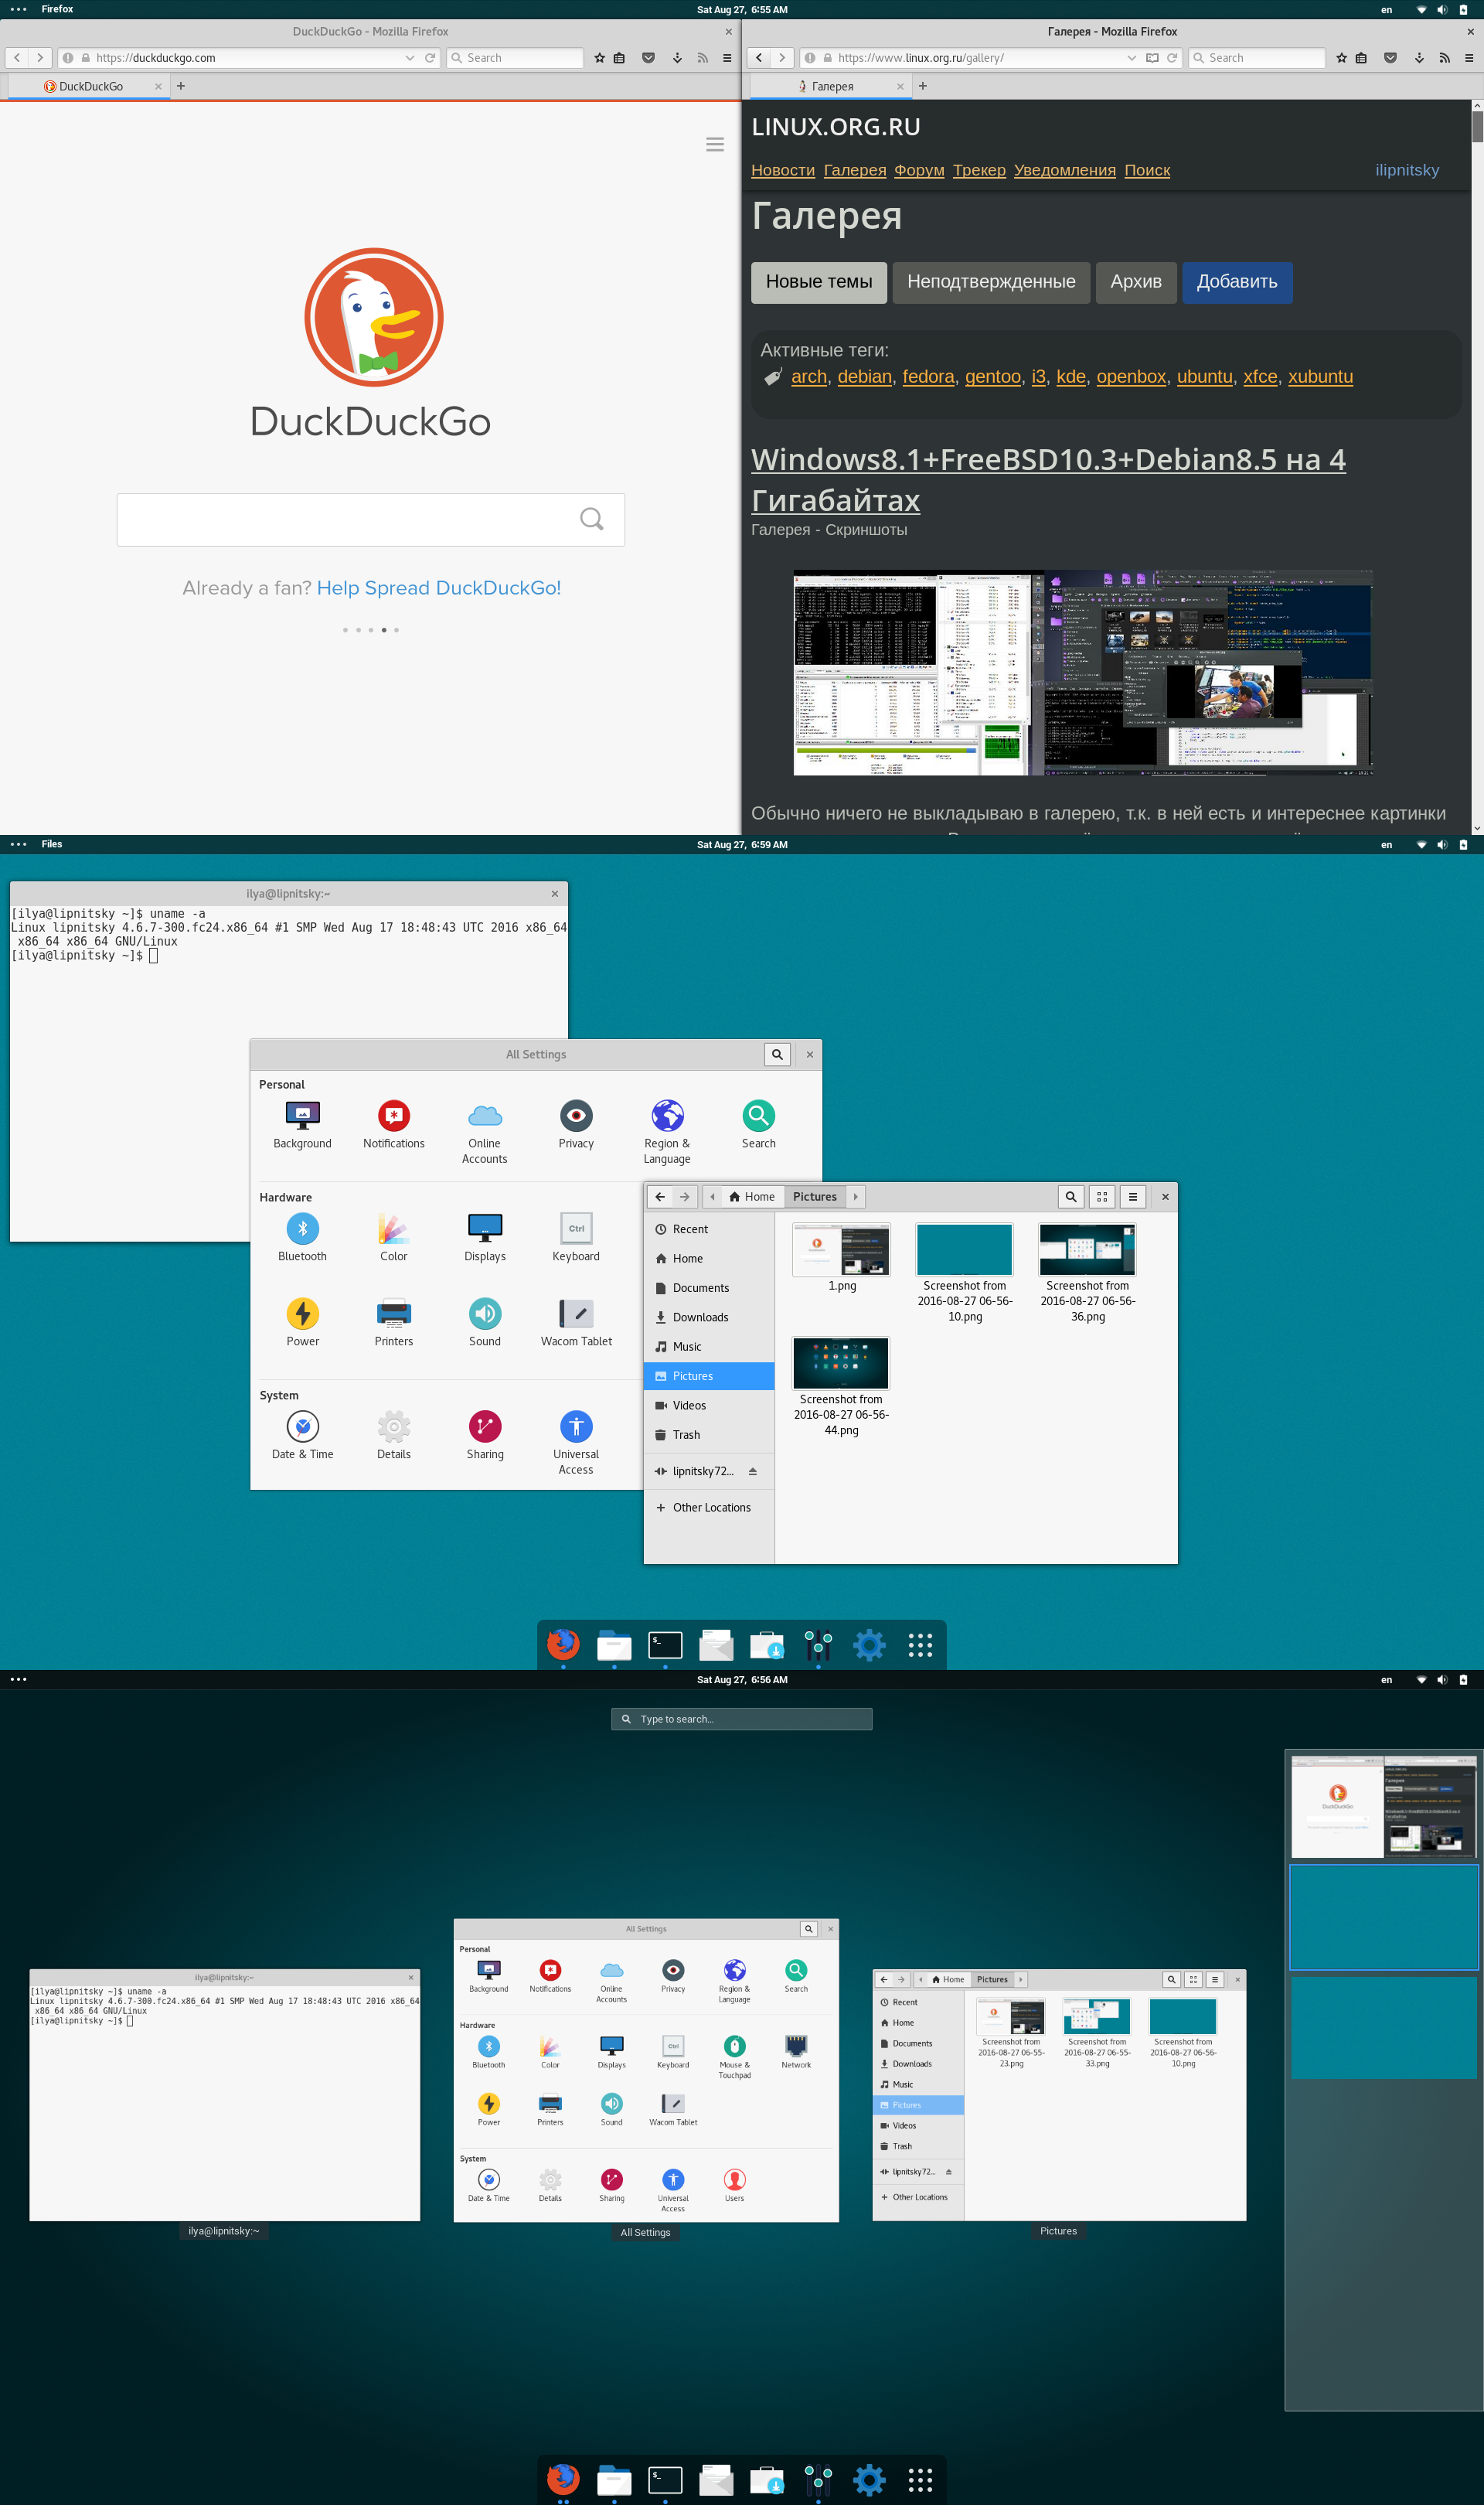
Task: Open Форум navigation link
Action: click(919, 170)
